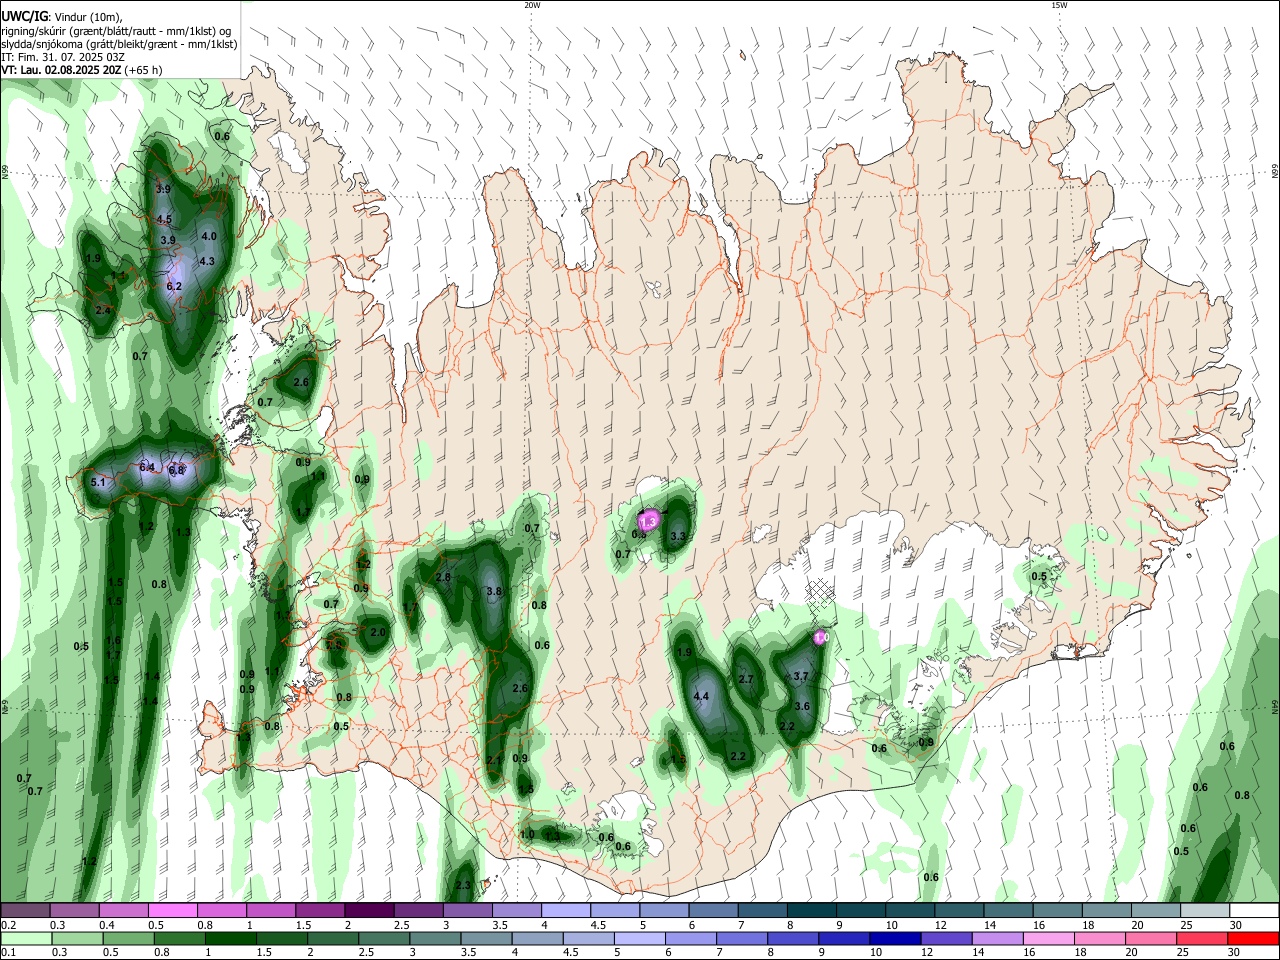Click the bright red swatch in the rain scale

point(1253,938)
